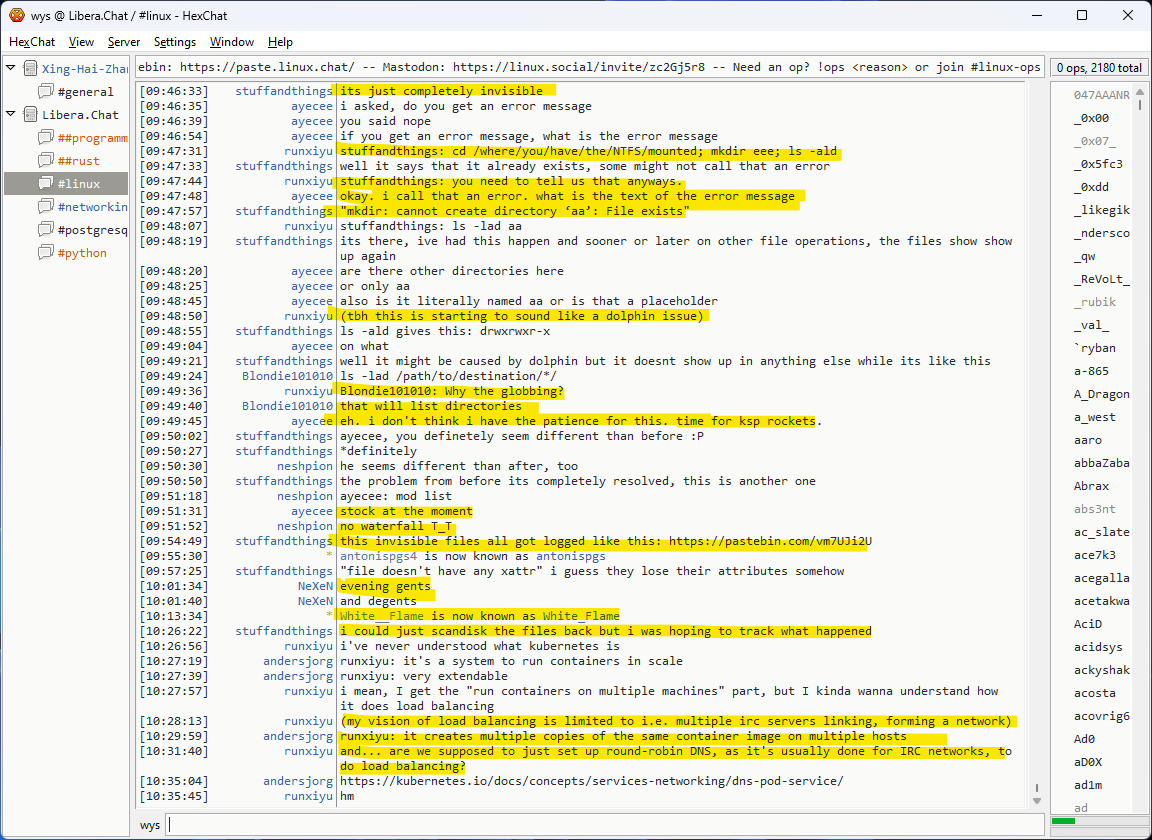
Task: Collapse the Libera.Chat server tree
Action: tap(11, 115)
